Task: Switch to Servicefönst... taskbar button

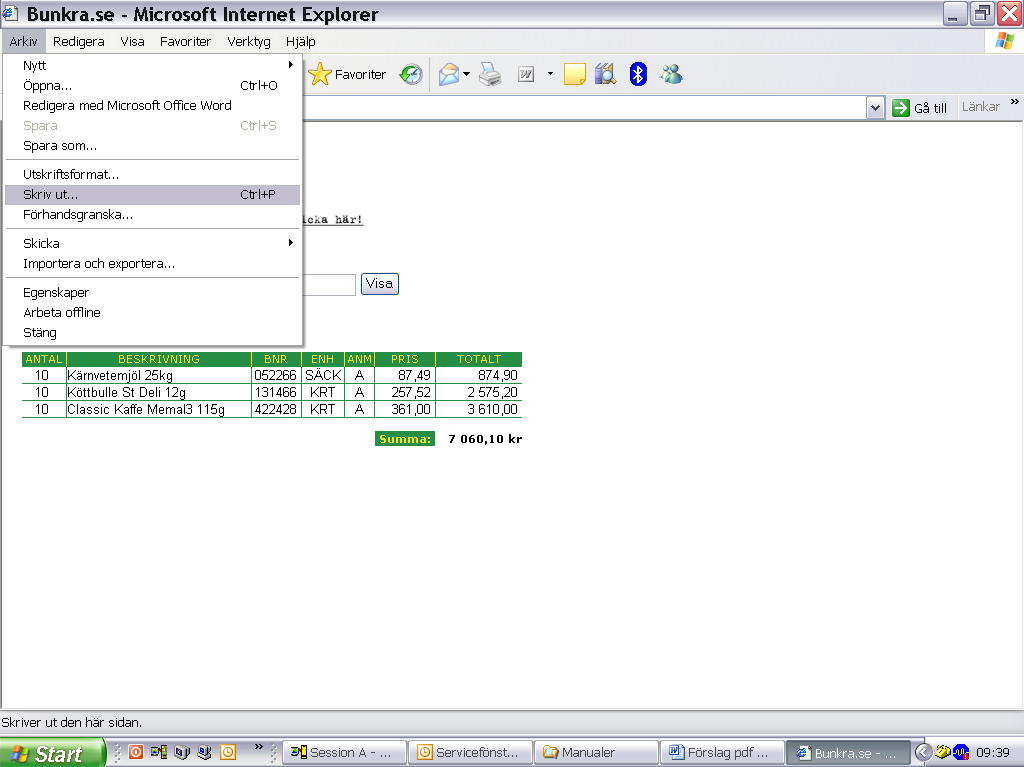Action: click(472, 753)
